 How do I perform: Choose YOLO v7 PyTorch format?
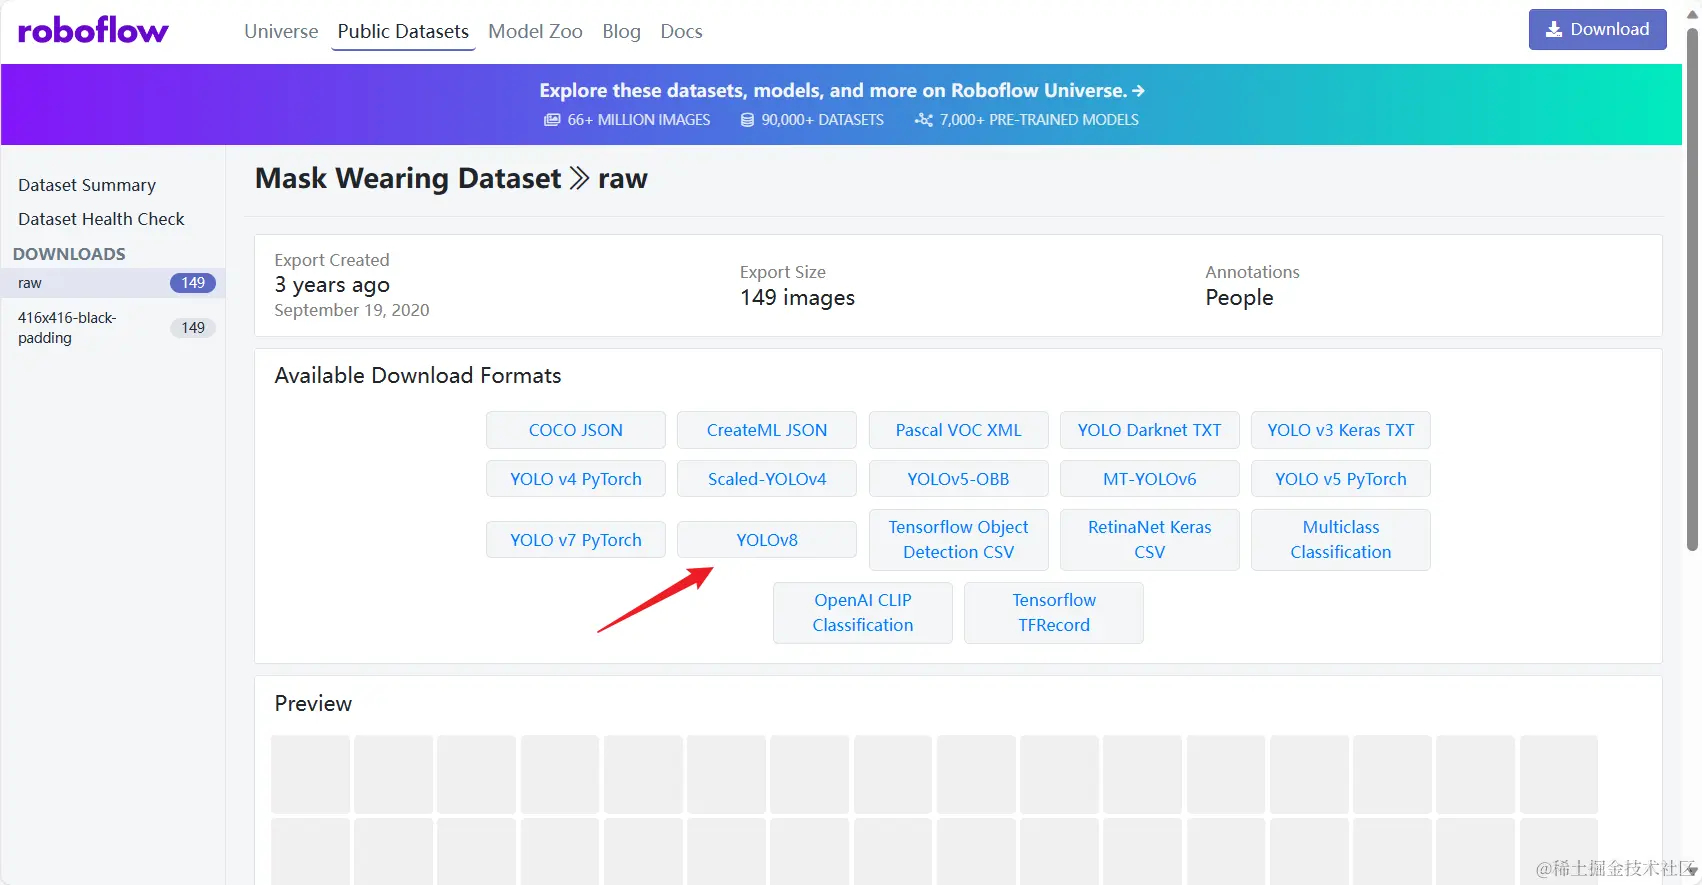(576, 540)
